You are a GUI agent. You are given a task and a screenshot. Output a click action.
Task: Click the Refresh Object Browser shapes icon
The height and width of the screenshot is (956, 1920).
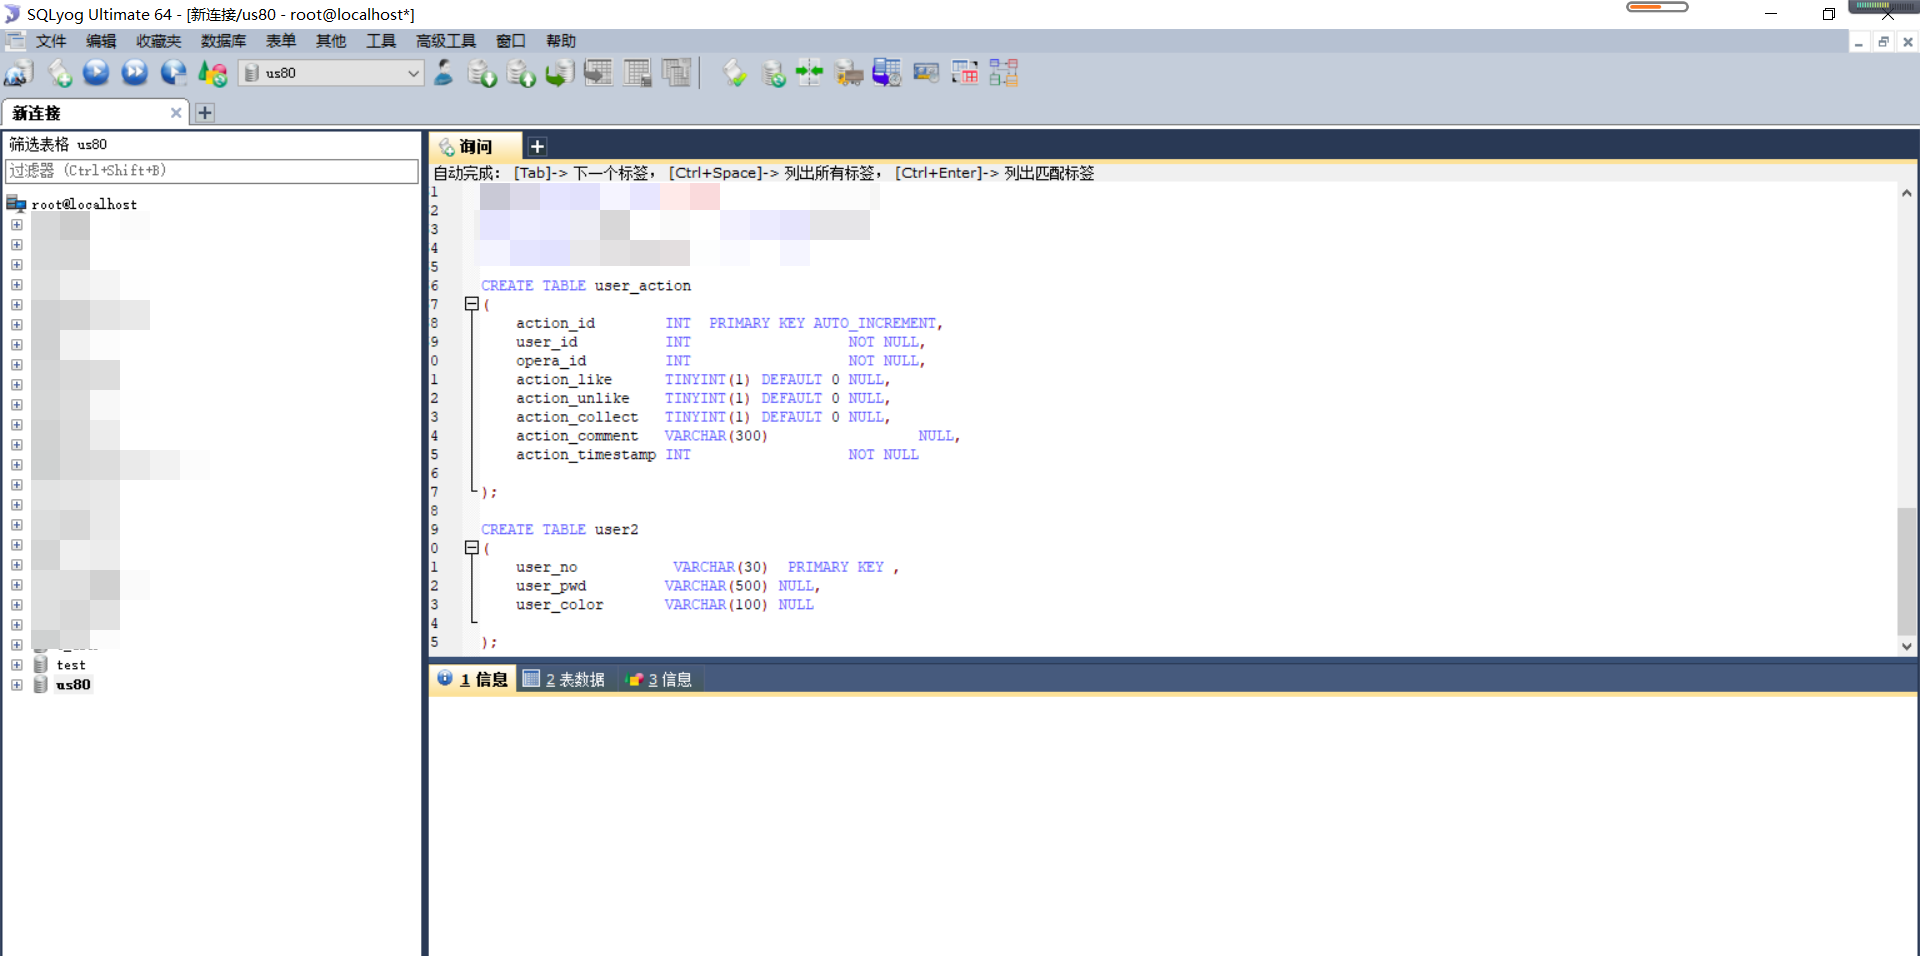[212, 73]
